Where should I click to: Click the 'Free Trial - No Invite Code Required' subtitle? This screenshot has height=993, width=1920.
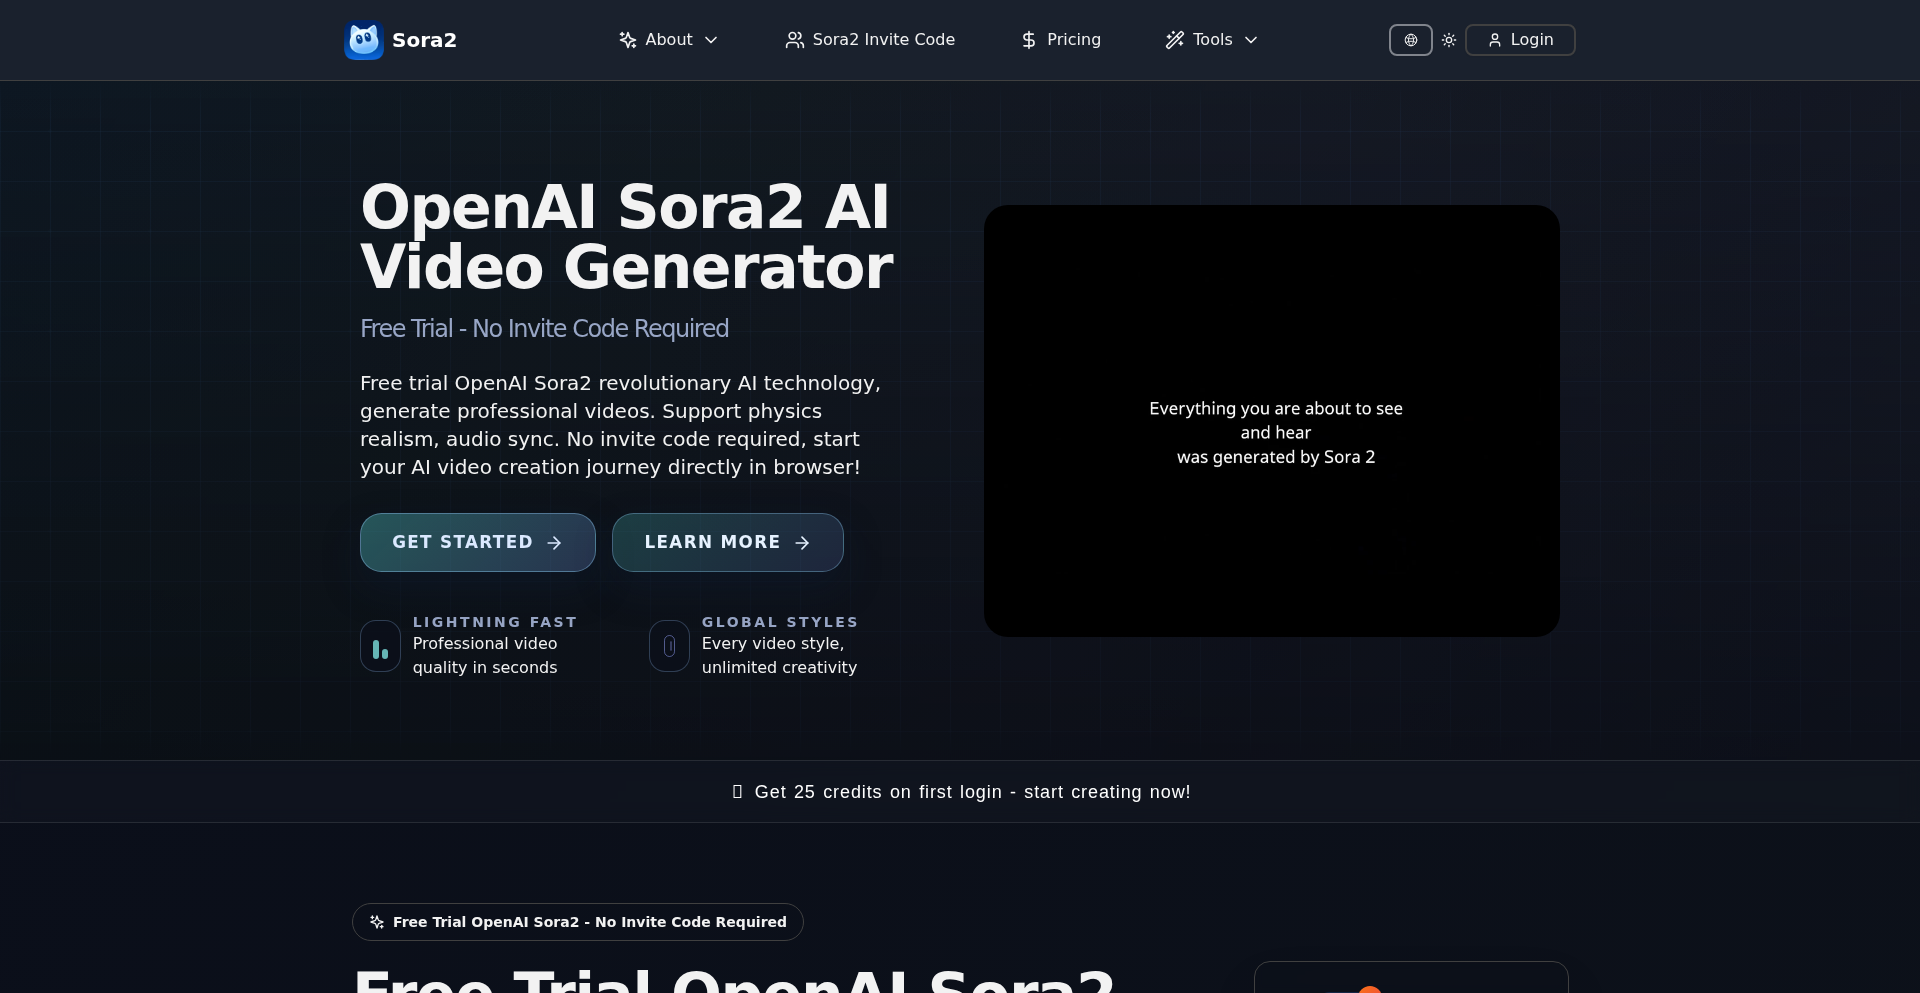coord(545,328)
